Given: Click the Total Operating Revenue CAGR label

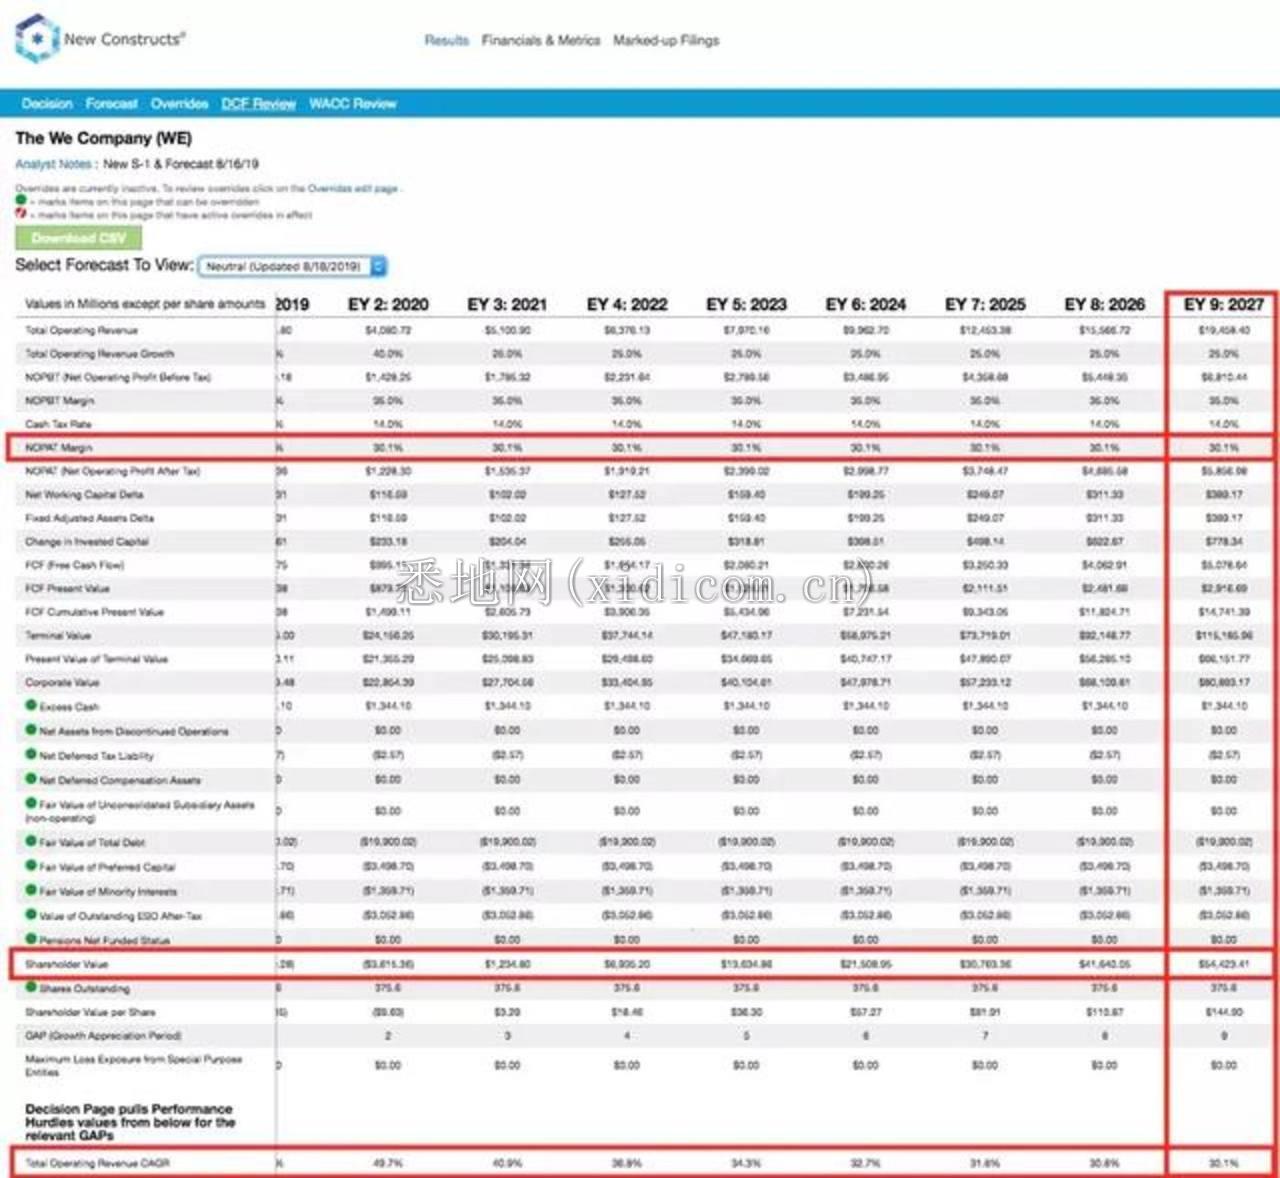Looking at the screenshot, I should [x=98, y=1163].
